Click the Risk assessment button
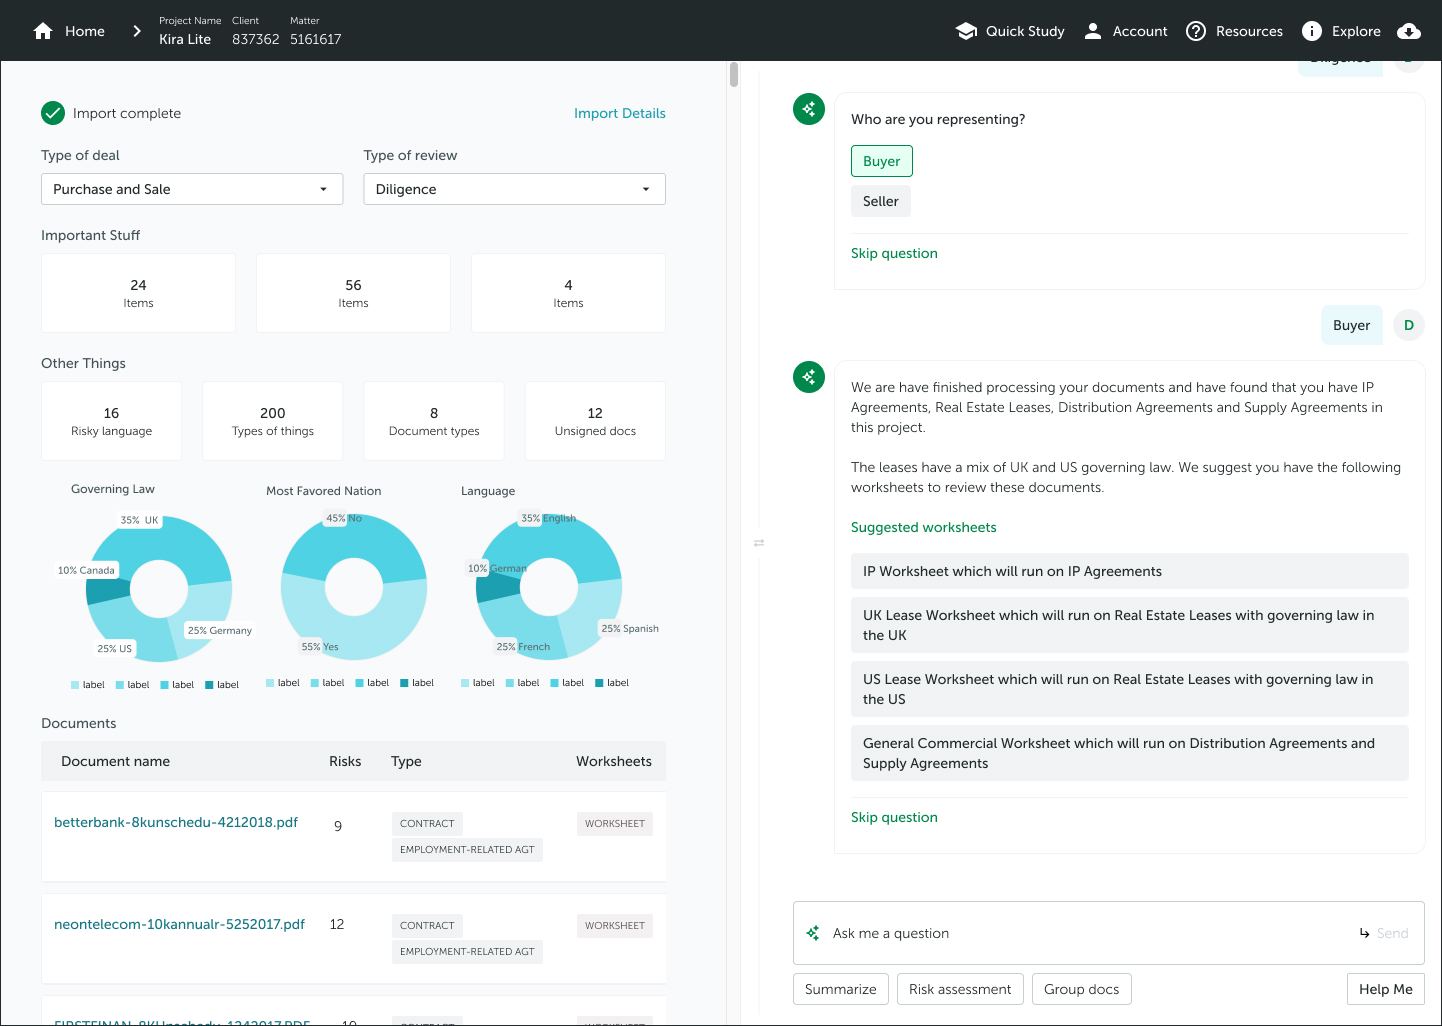This screenshot has width=1442, height=1026. tap(960, 989)
